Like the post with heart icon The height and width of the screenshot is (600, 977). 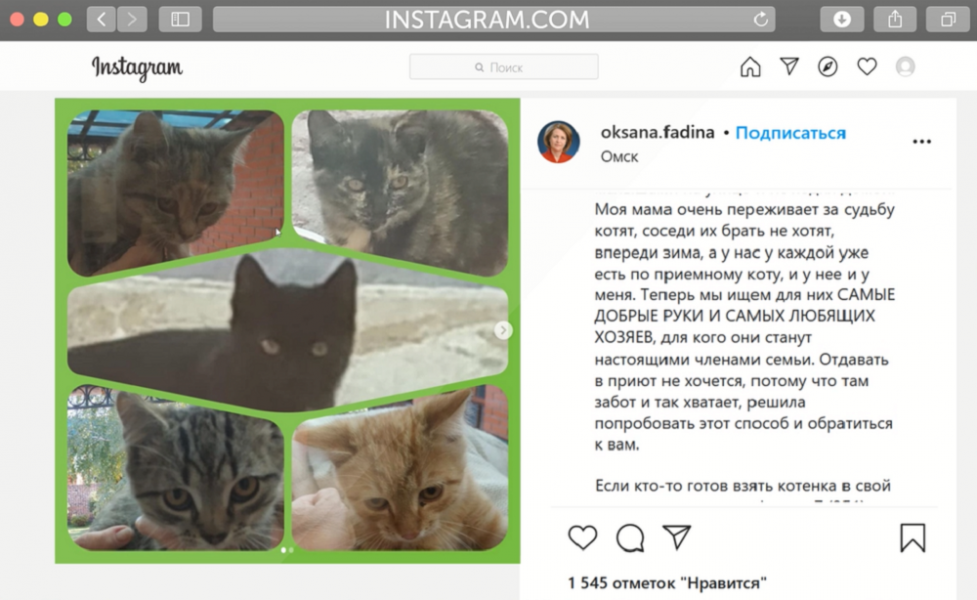click(583, 538)
